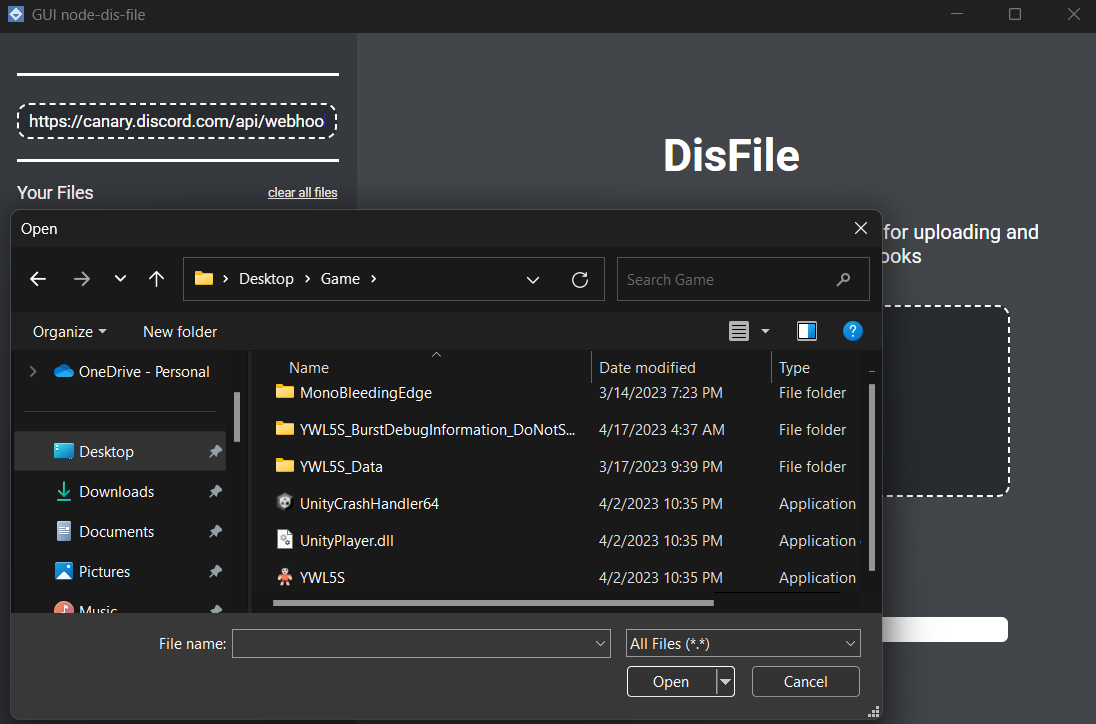Expand the address bar history dropdown
This screenshot has height=724, width=1096.
click(533, 280)
